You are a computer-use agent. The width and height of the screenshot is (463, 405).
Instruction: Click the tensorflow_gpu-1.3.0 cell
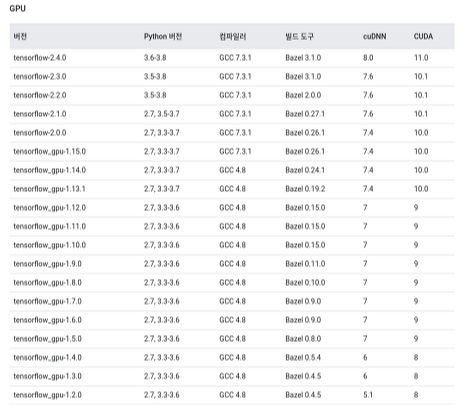[47, 376]
